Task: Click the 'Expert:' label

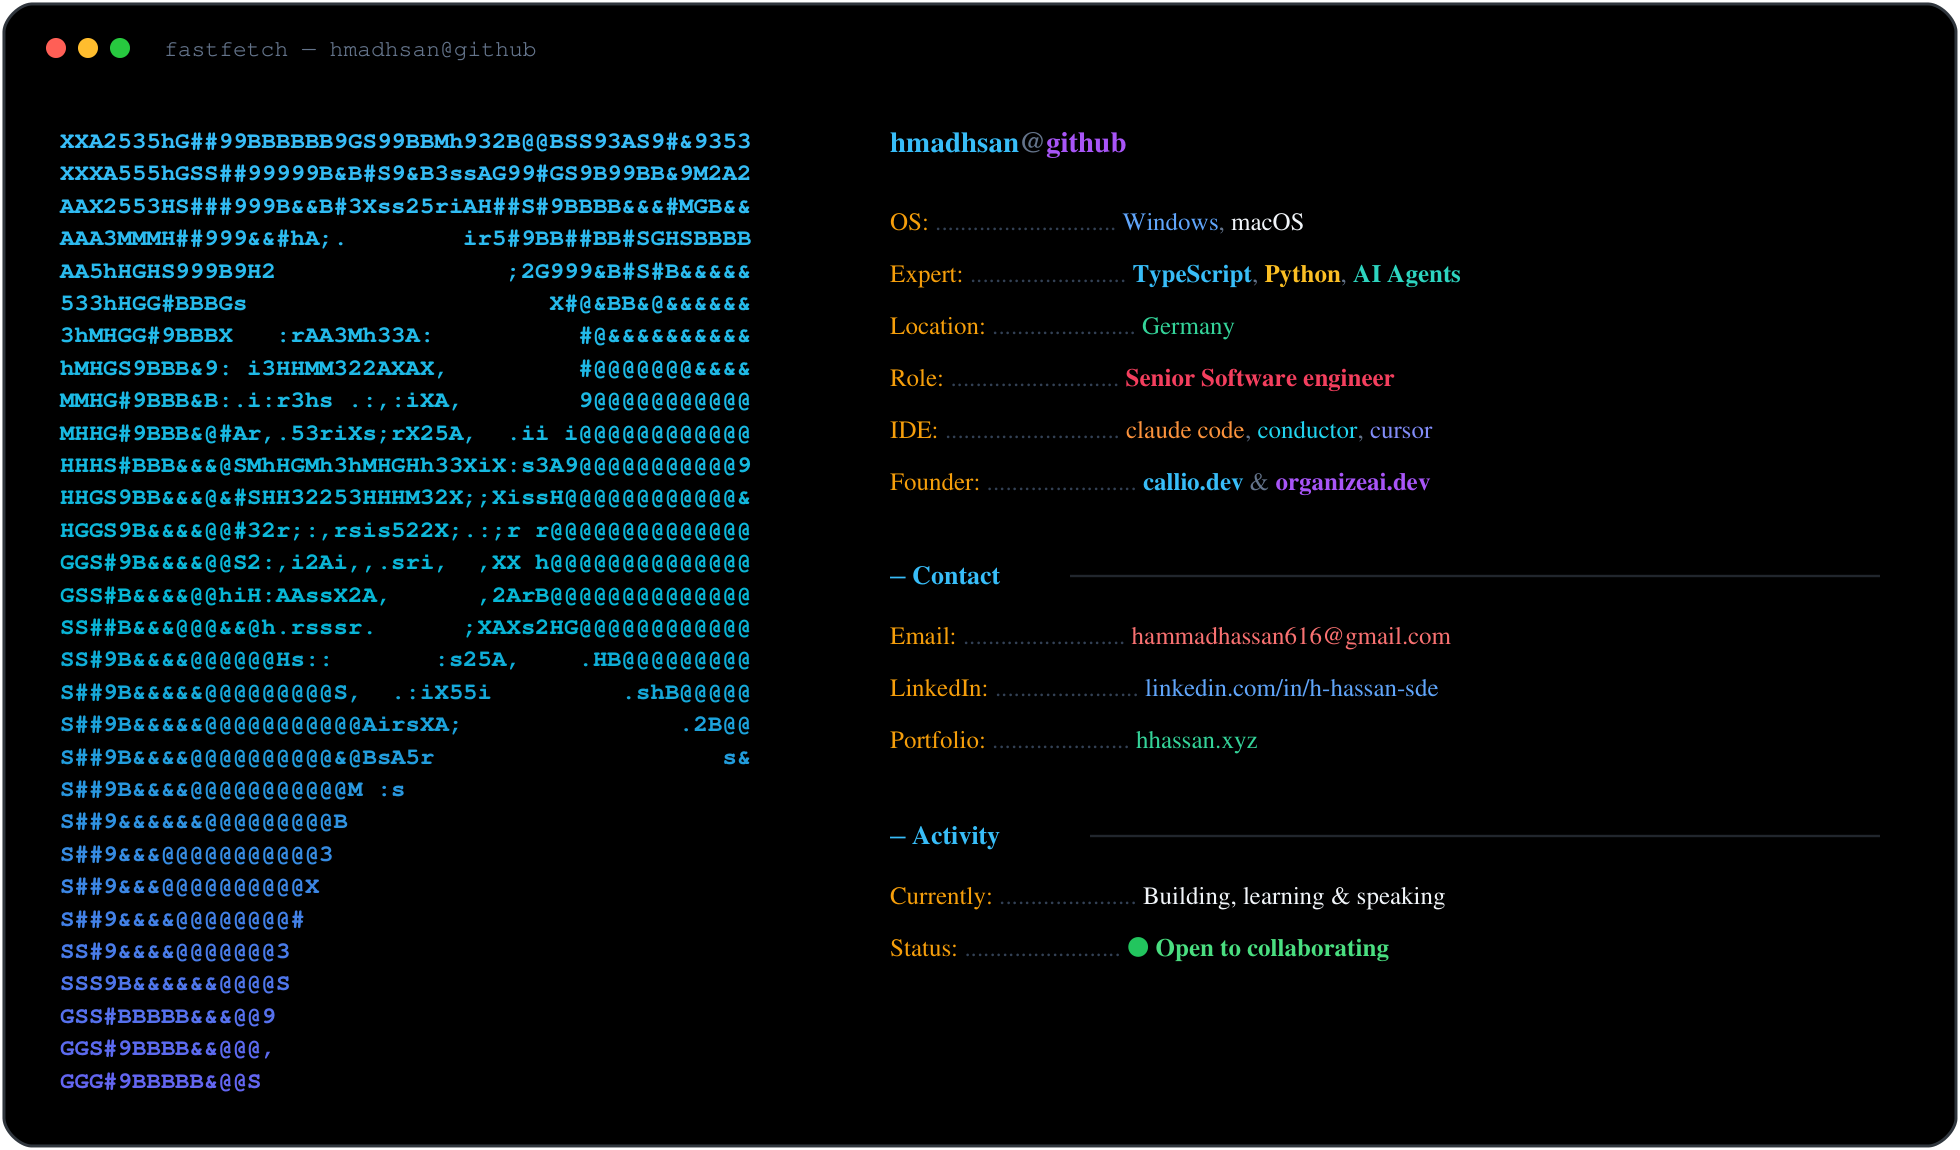Action: tap(926, 274)
